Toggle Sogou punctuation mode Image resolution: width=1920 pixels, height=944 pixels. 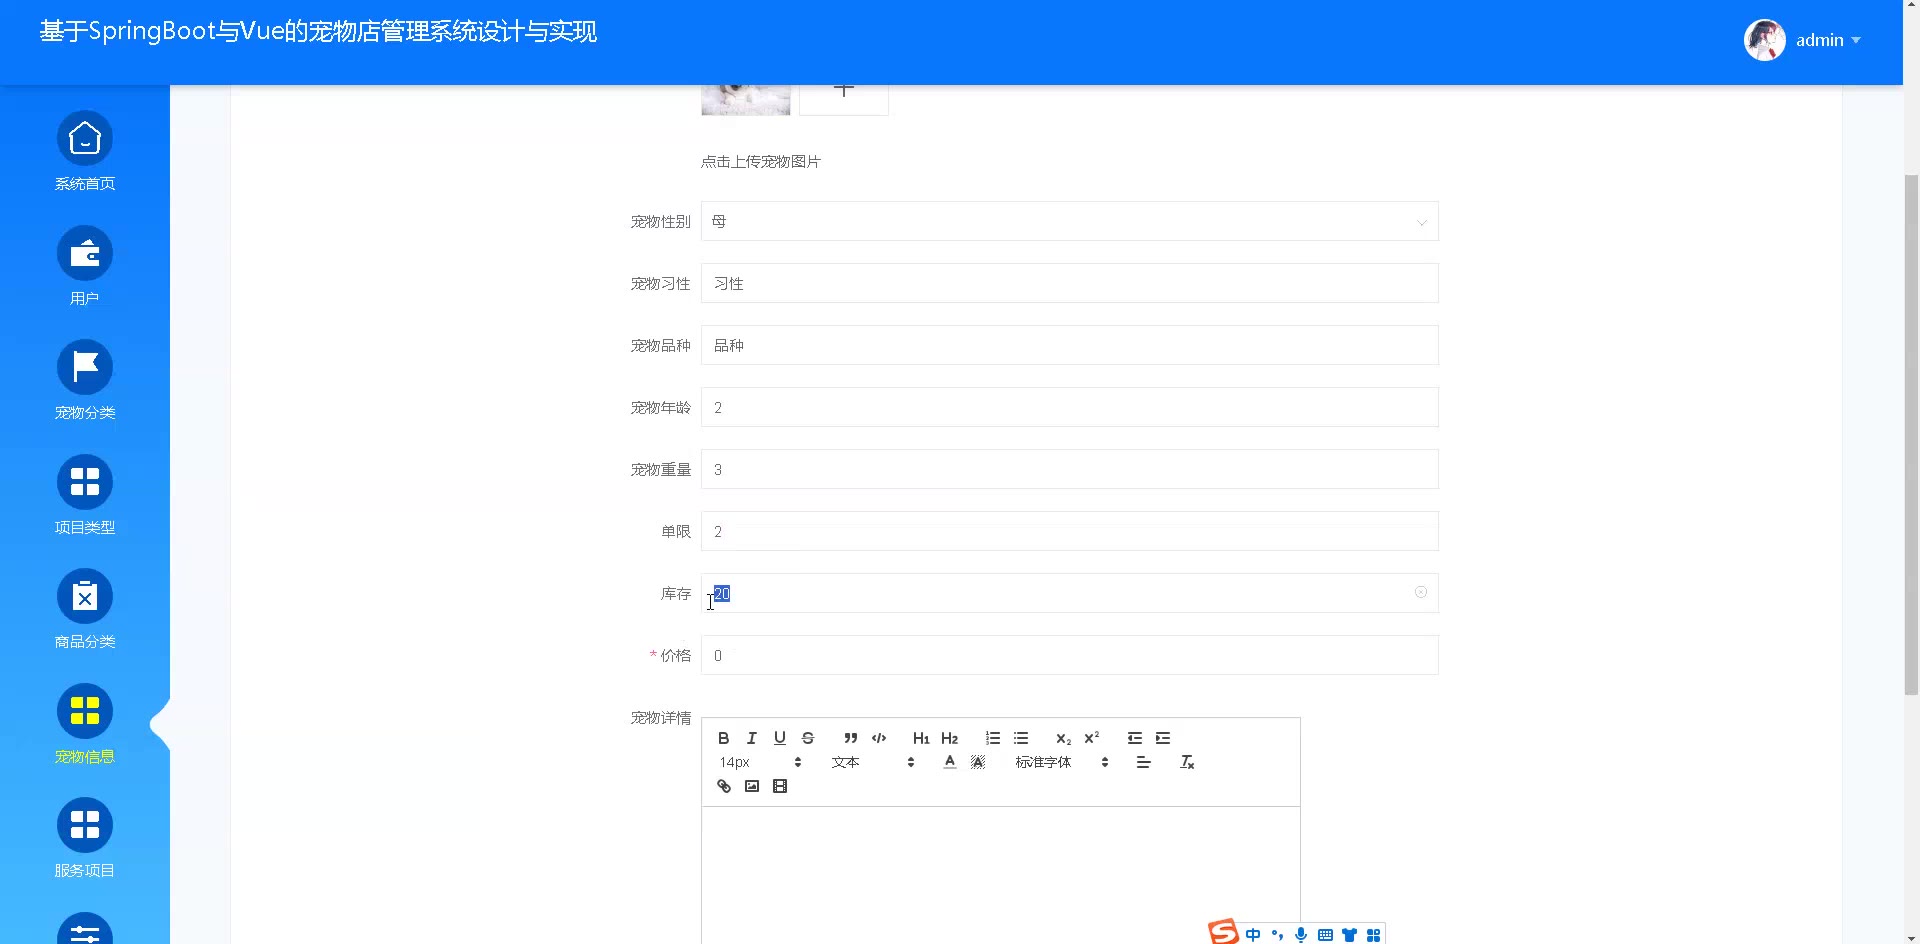[x=1277, y=935]
